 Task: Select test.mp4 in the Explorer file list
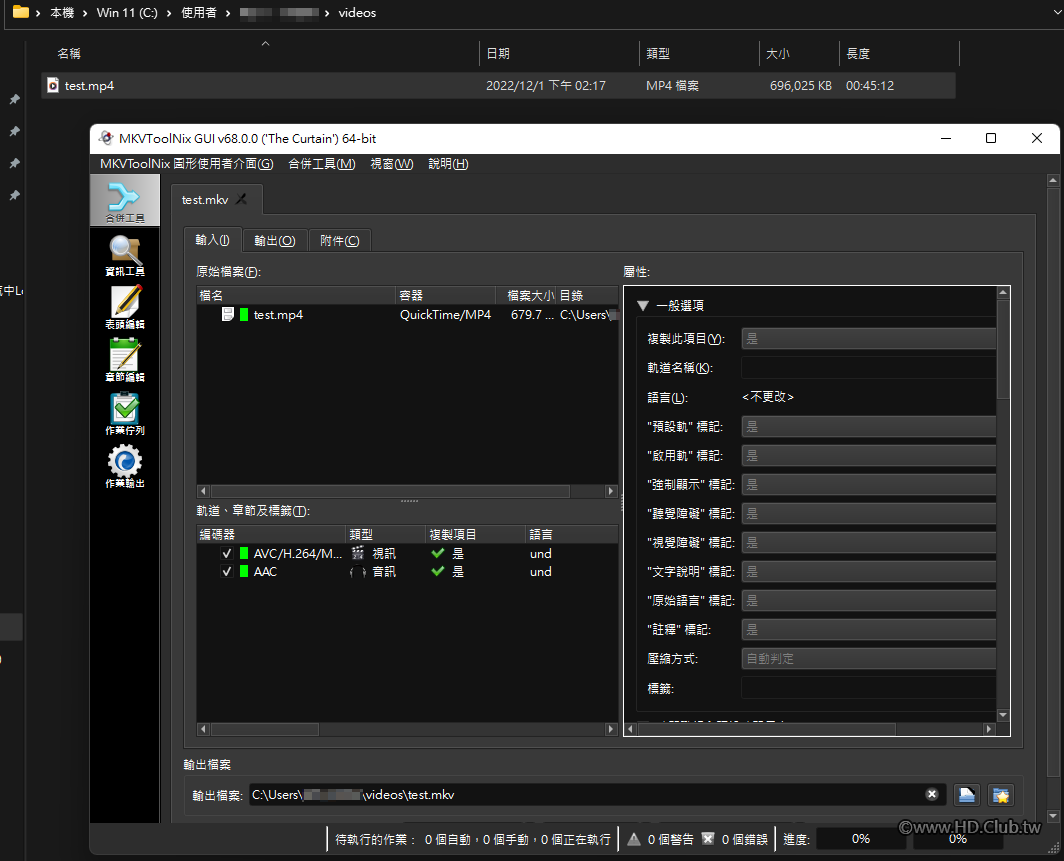point(90,86)
